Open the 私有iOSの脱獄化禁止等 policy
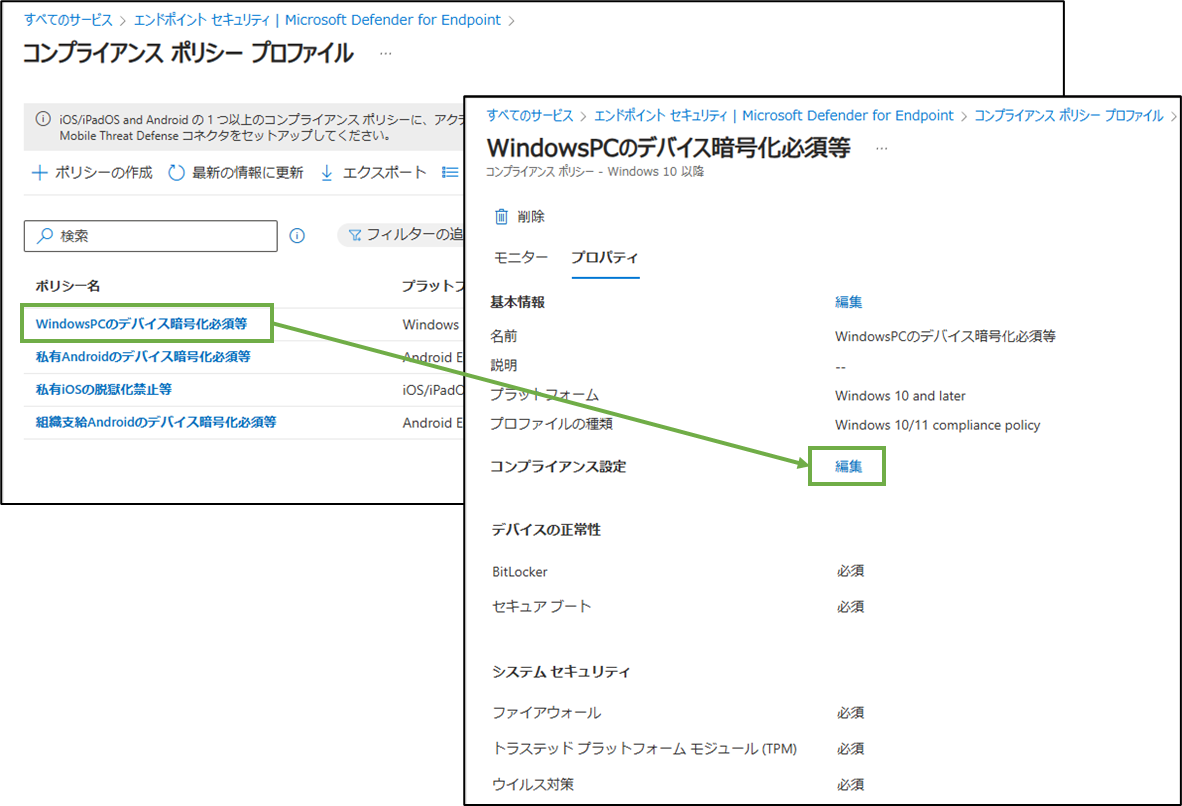Viewport: 1182px width, 806px height. click(x=104, y=390)
